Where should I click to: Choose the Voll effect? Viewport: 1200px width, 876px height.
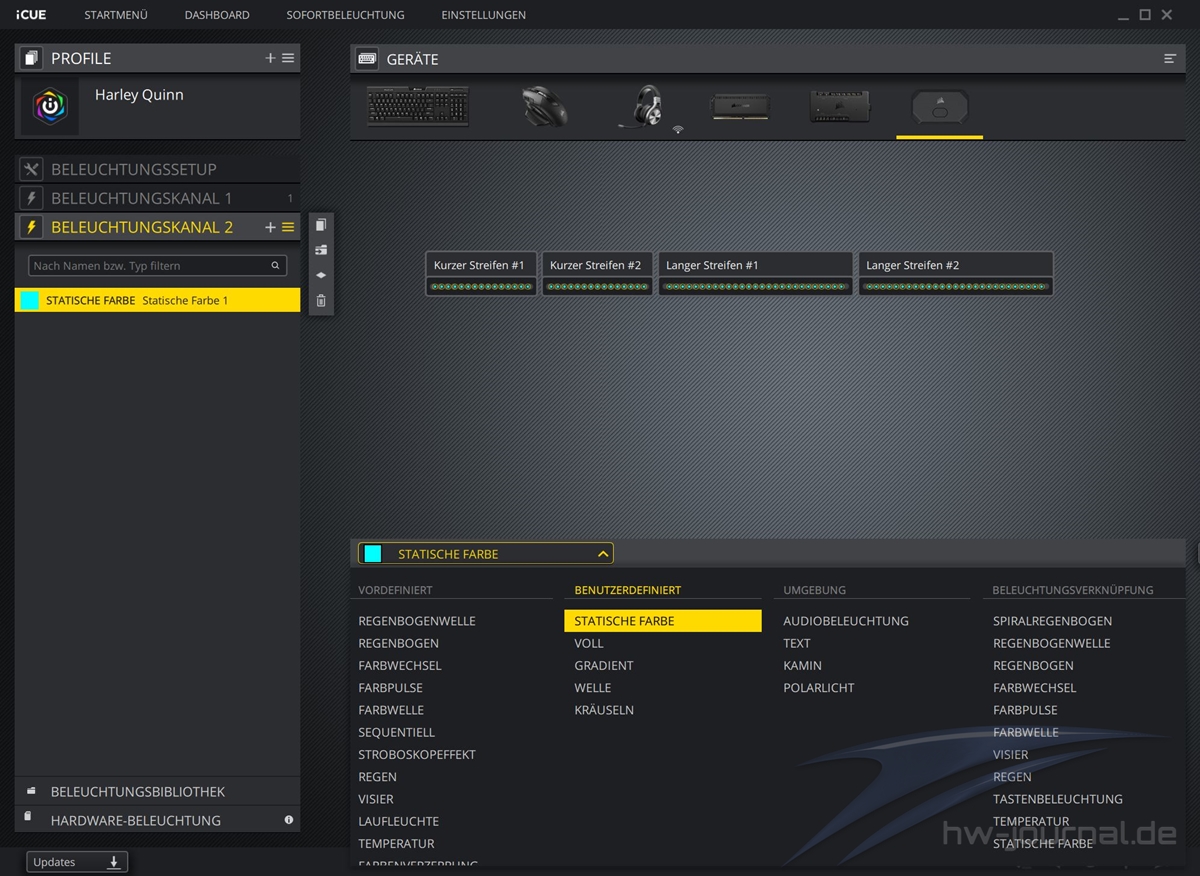pyautogui.click(x=589, y=643)
